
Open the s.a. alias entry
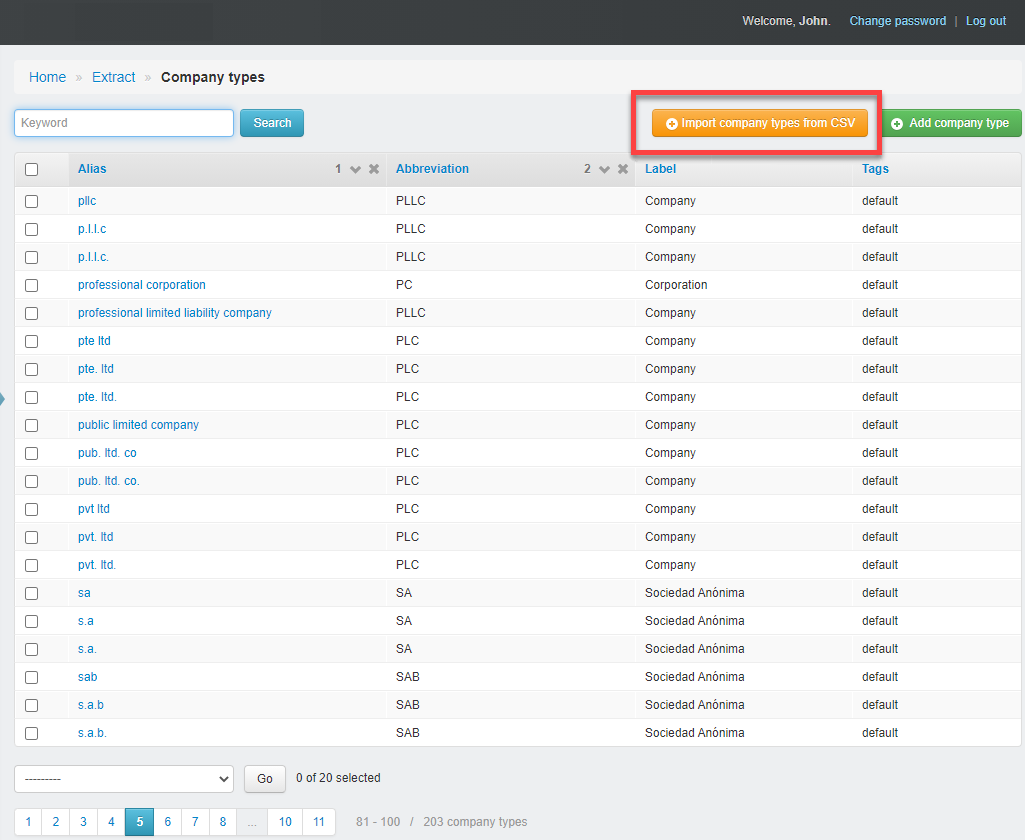tap(87, 648)
